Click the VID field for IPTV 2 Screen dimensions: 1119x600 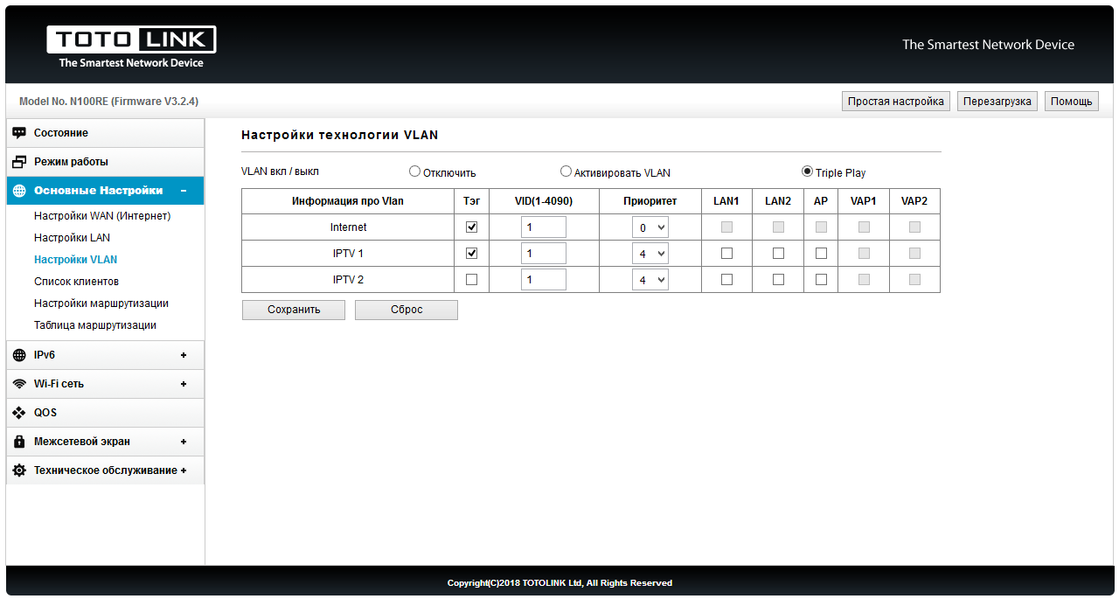[x=544, y=280]
